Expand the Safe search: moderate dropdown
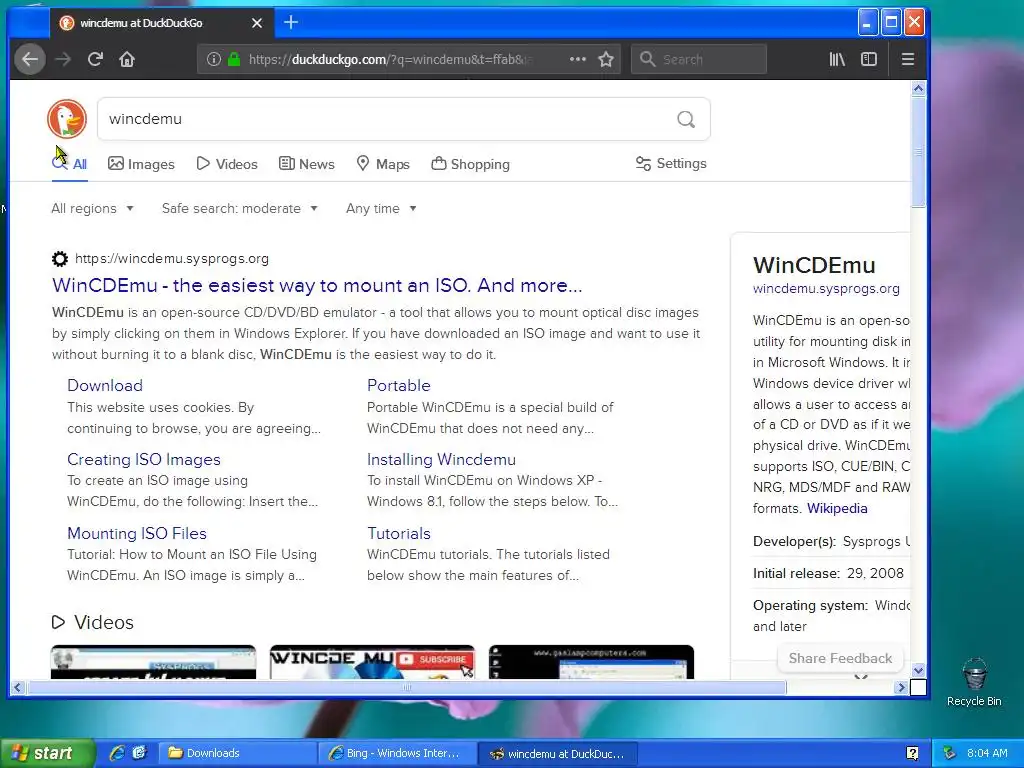Image resolution: width=1024 pixels, height=768 pixels. tap(240, 208)
